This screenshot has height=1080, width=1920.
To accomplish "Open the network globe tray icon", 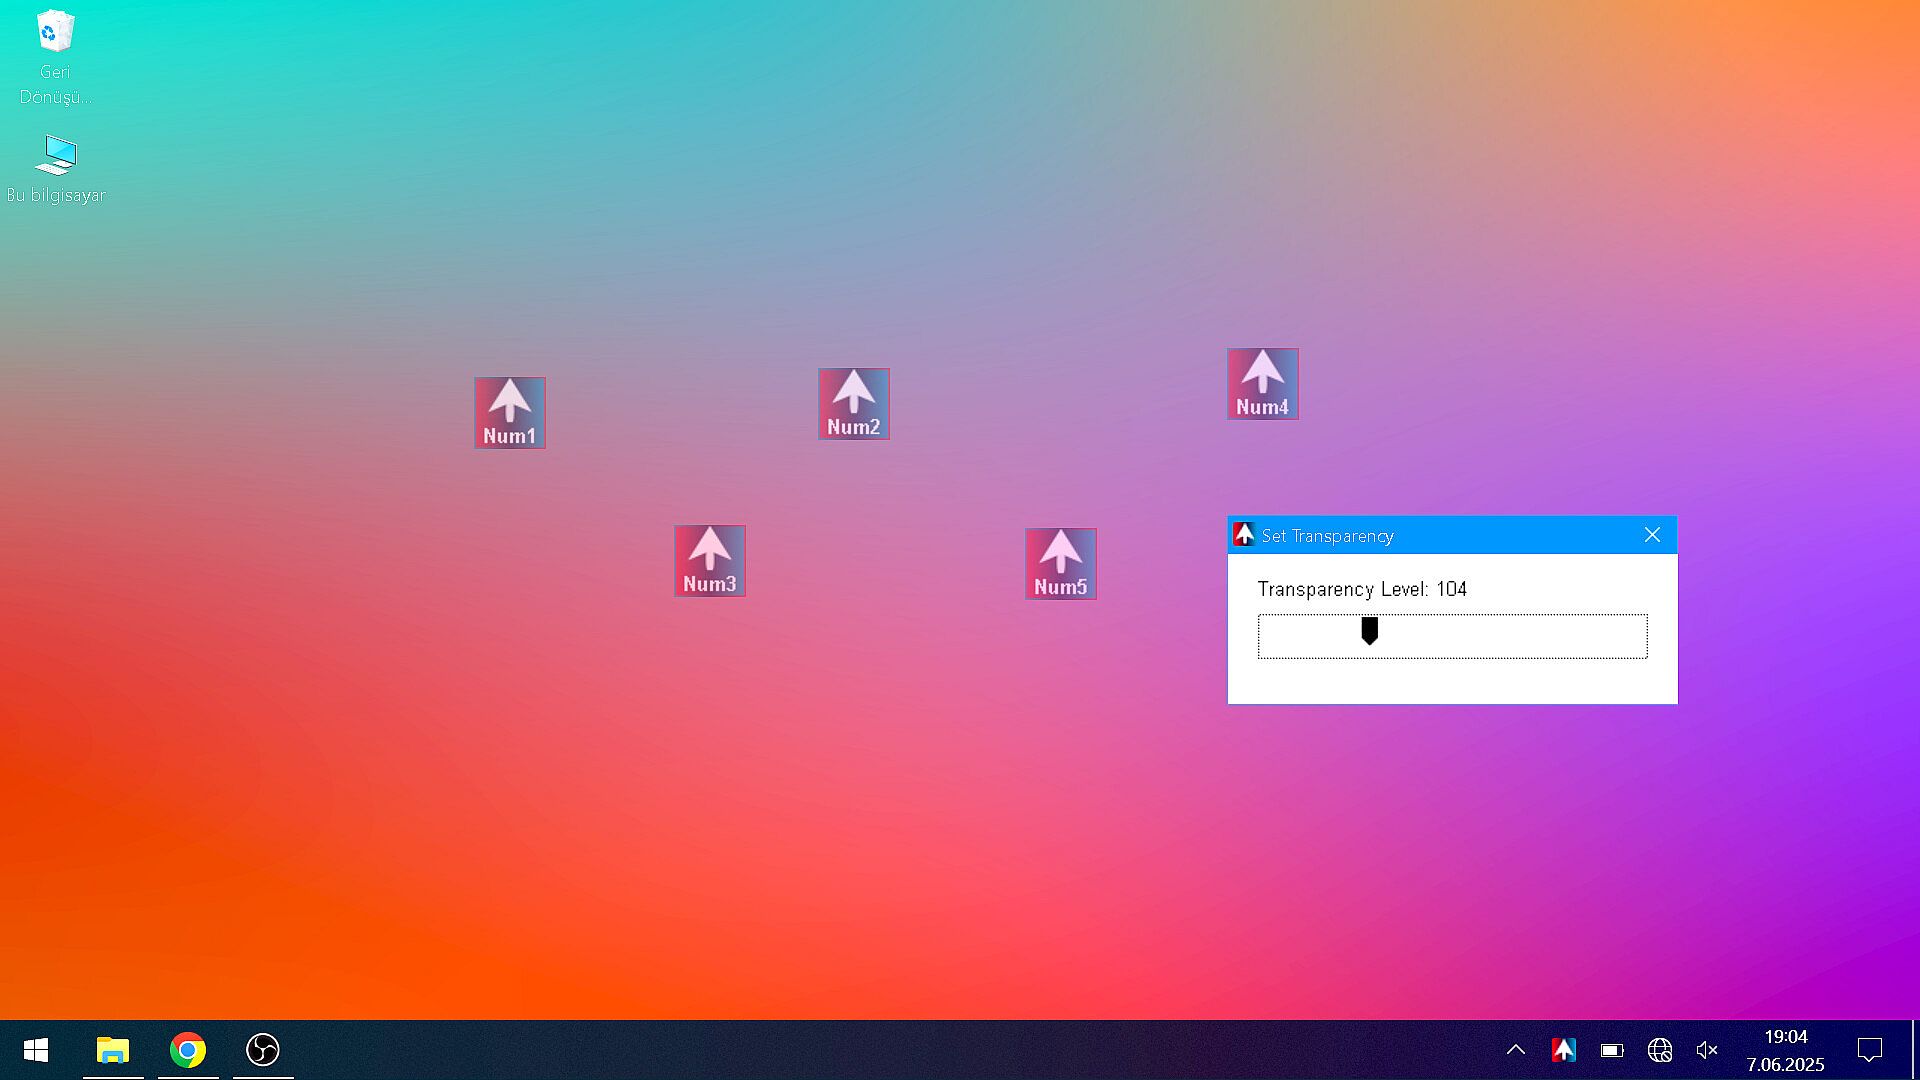I will click(1660, 1050).
